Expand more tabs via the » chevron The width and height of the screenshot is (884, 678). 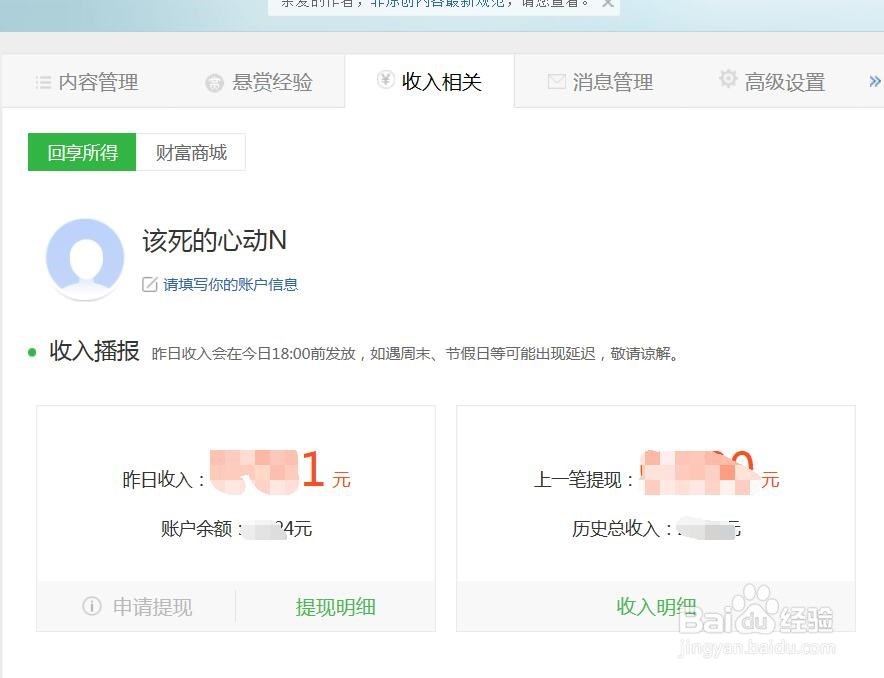coord(875,82)
